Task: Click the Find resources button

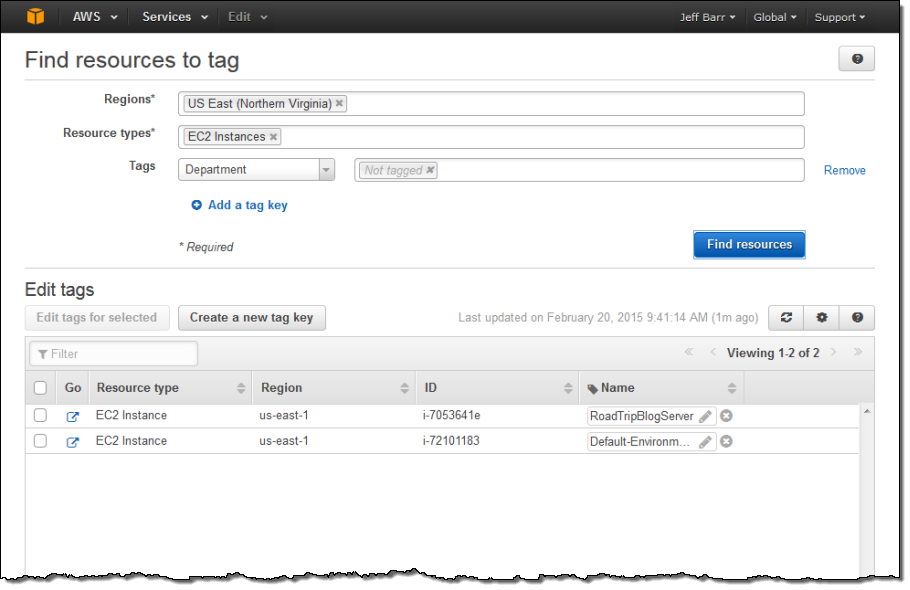Action: (x=749, y=245)
